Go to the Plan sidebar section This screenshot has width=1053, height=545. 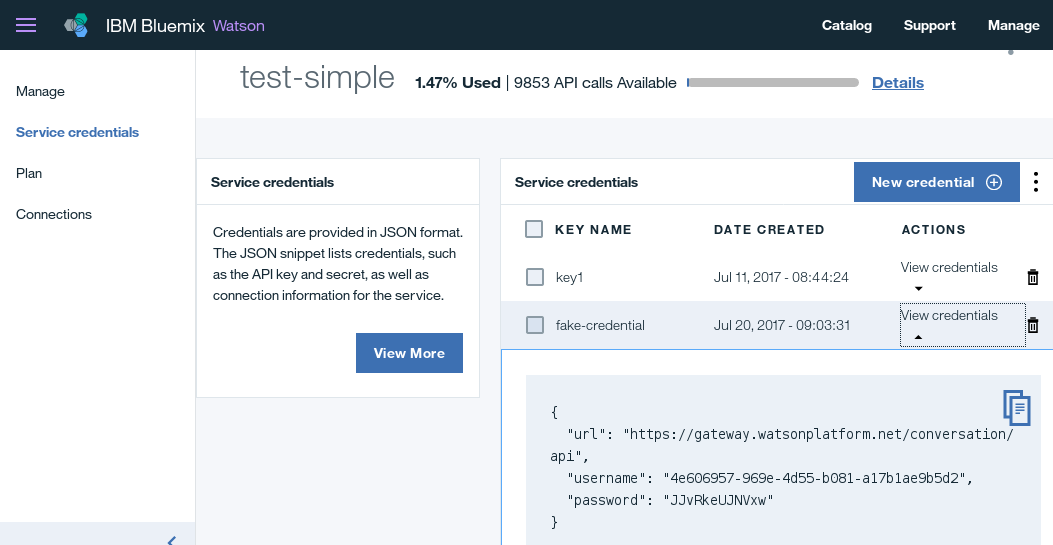coord(29,173)
